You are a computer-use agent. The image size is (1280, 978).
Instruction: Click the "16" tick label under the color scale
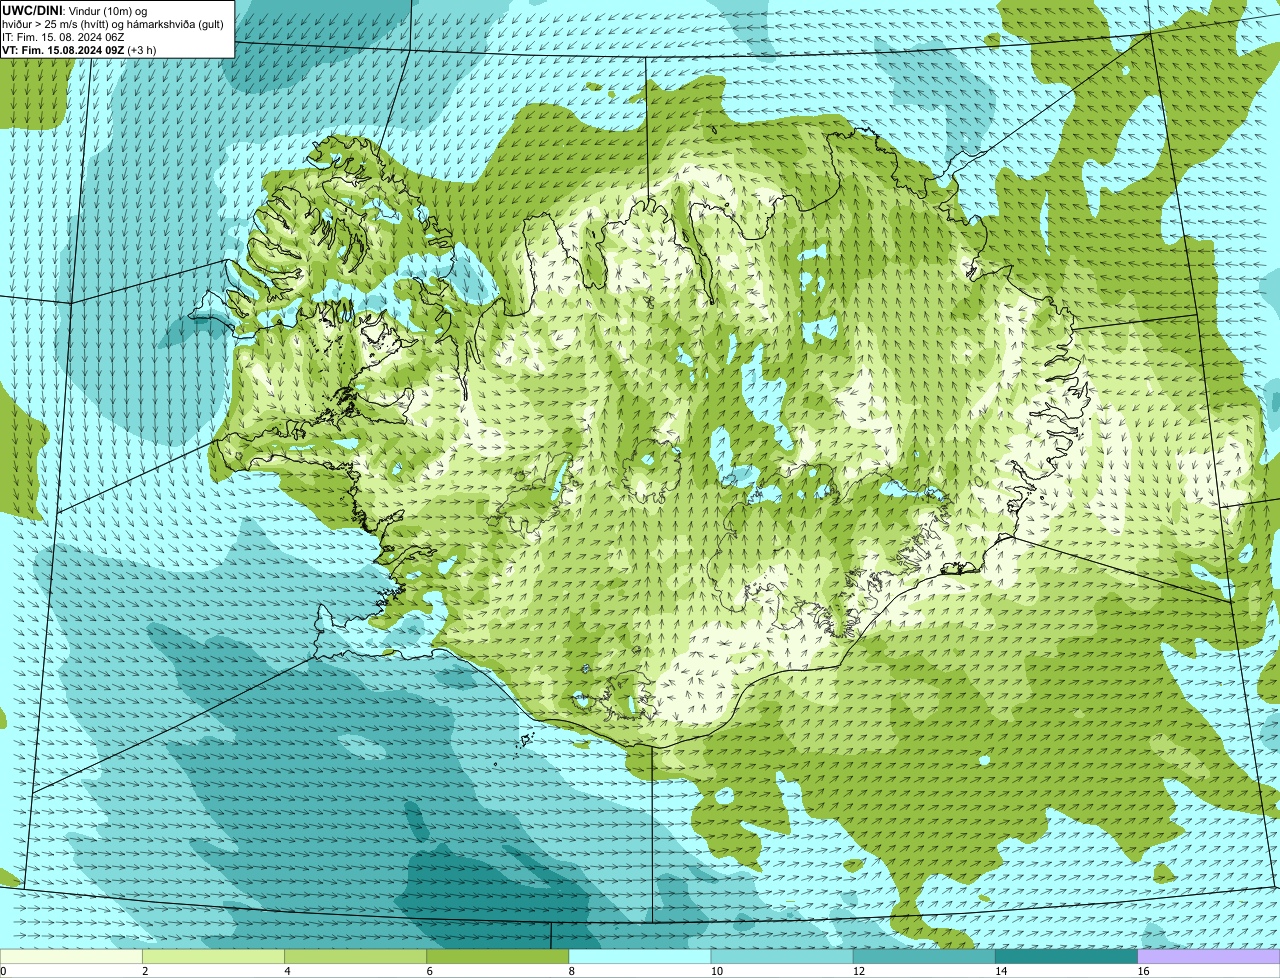click(1143, 971)
